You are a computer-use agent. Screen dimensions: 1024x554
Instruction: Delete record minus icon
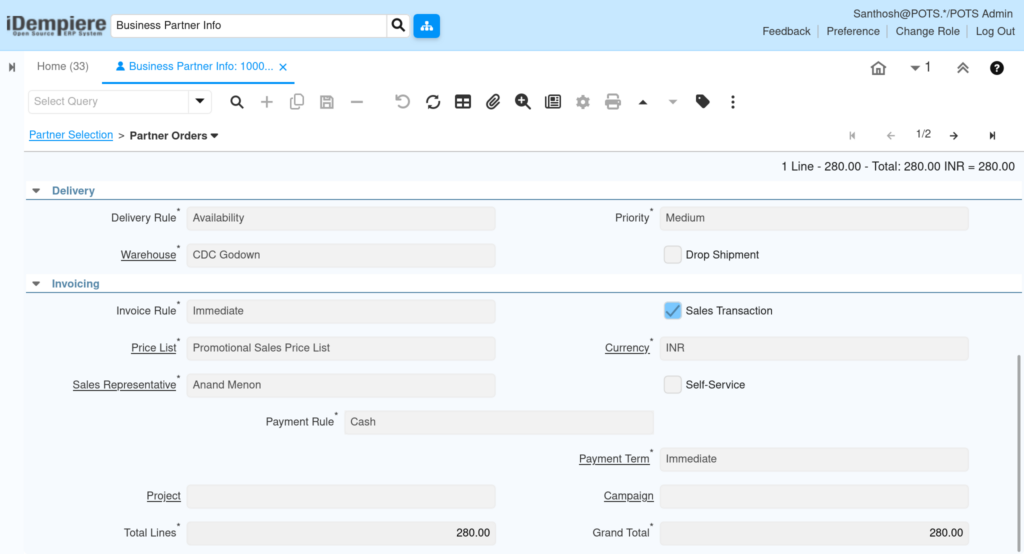pyautogui.click(x=357, y=102)
